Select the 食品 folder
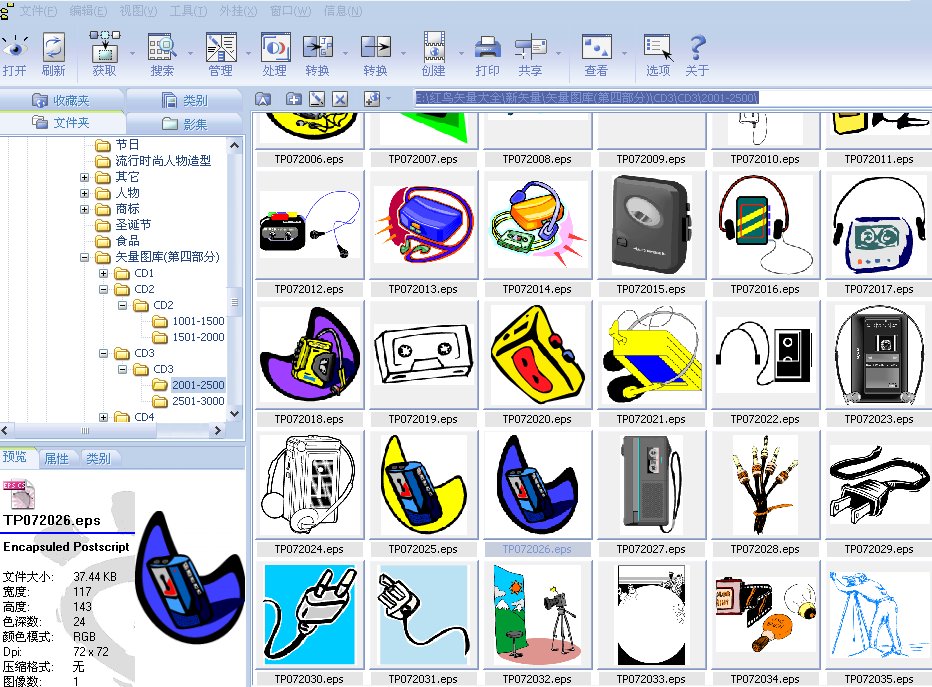The width and height of the screenshot is (932, 687). click(x=127, y=241)
